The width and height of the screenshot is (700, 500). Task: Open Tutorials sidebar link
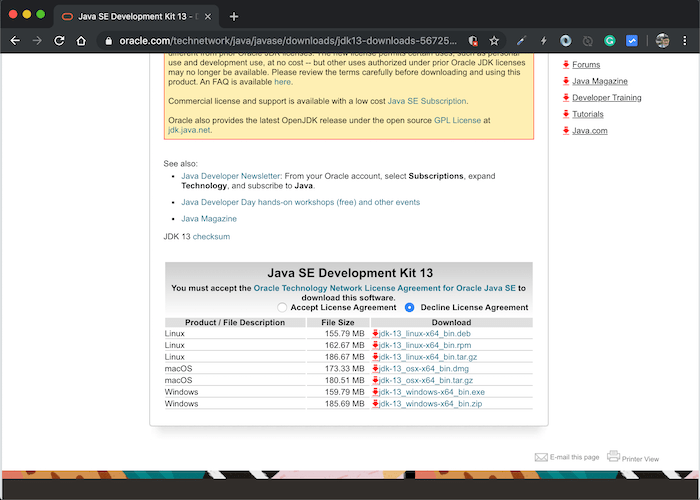[588, 114]
